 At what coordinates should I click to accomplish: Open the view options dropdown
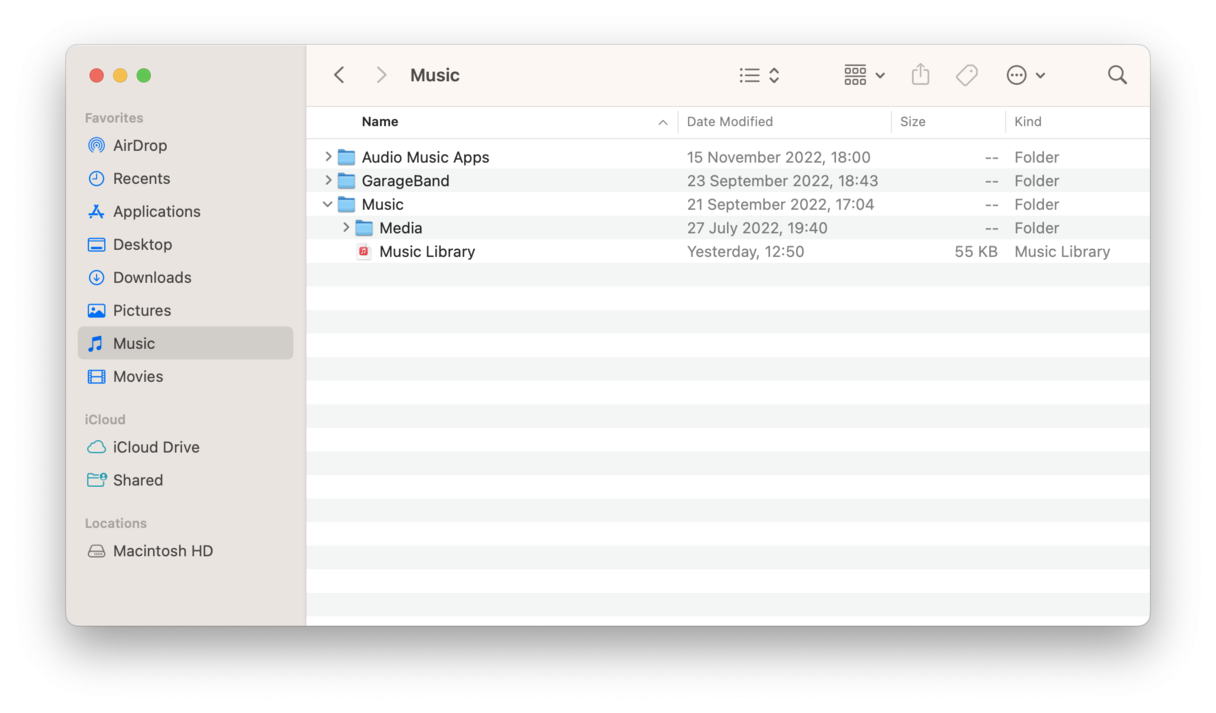click(x=758, y=74)
